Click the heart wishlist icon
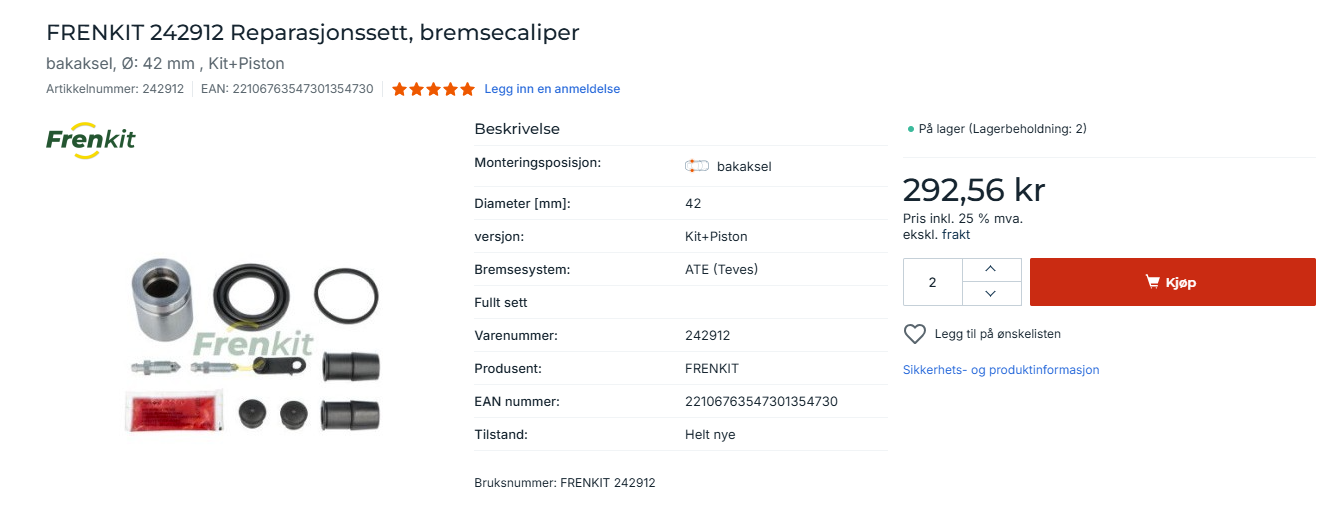1334x523 pixels. (x=914, y=334)
